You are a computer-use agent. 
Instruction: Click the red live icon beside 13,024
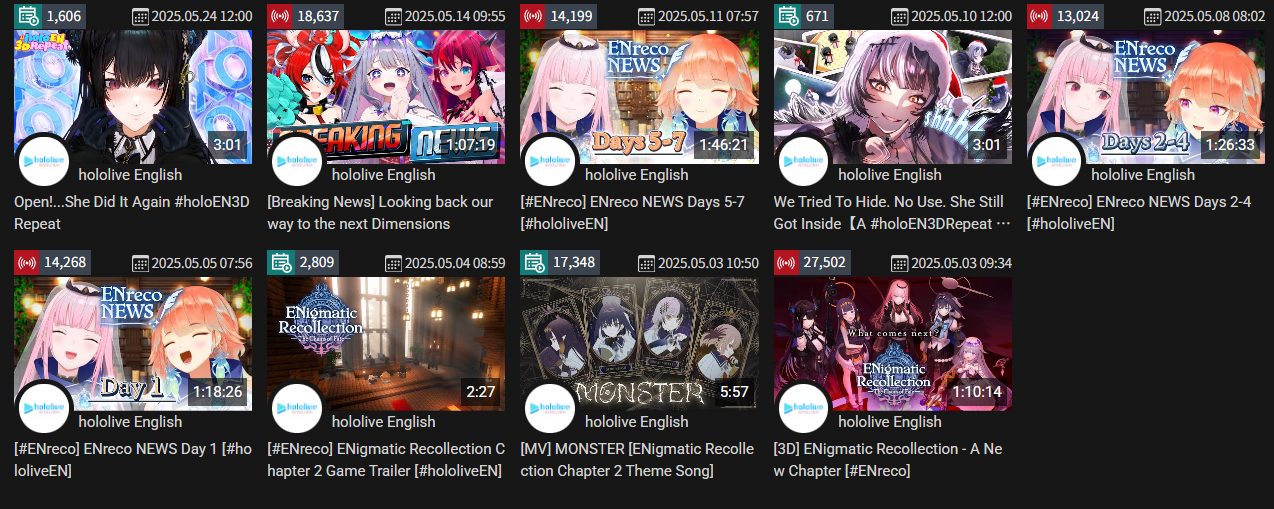click(x=1040, y=16)
